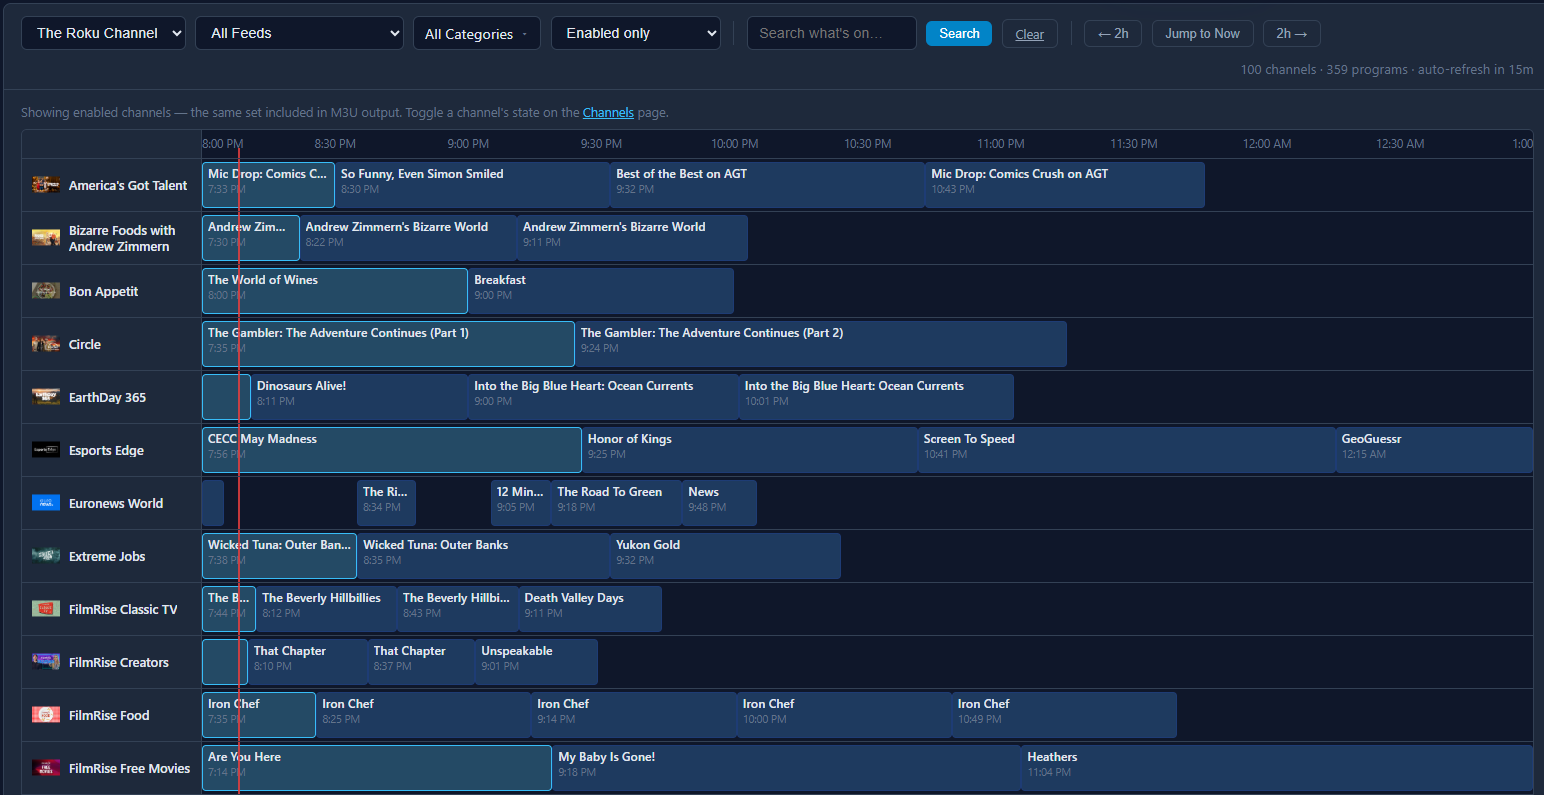Open Iron Chef at 10:00 PM
Viewport: 1544px width, 795px height.
tap(844, 715)
